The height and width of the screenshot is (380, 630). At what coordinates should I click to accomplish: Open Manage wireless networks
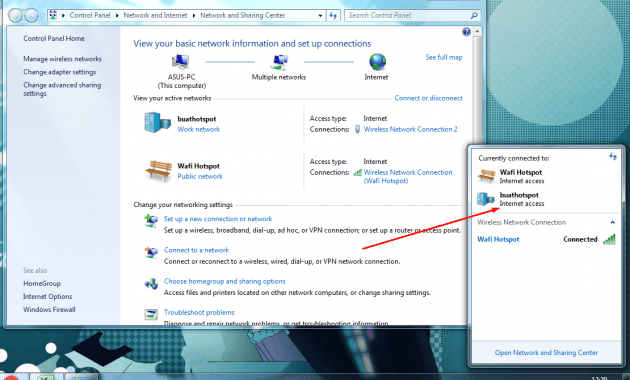click(62, 59)
